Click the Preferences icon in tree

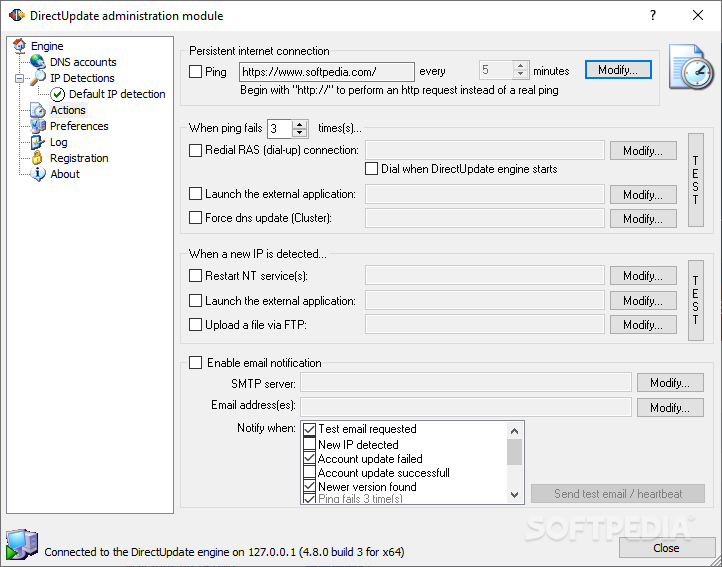(38, 126)
